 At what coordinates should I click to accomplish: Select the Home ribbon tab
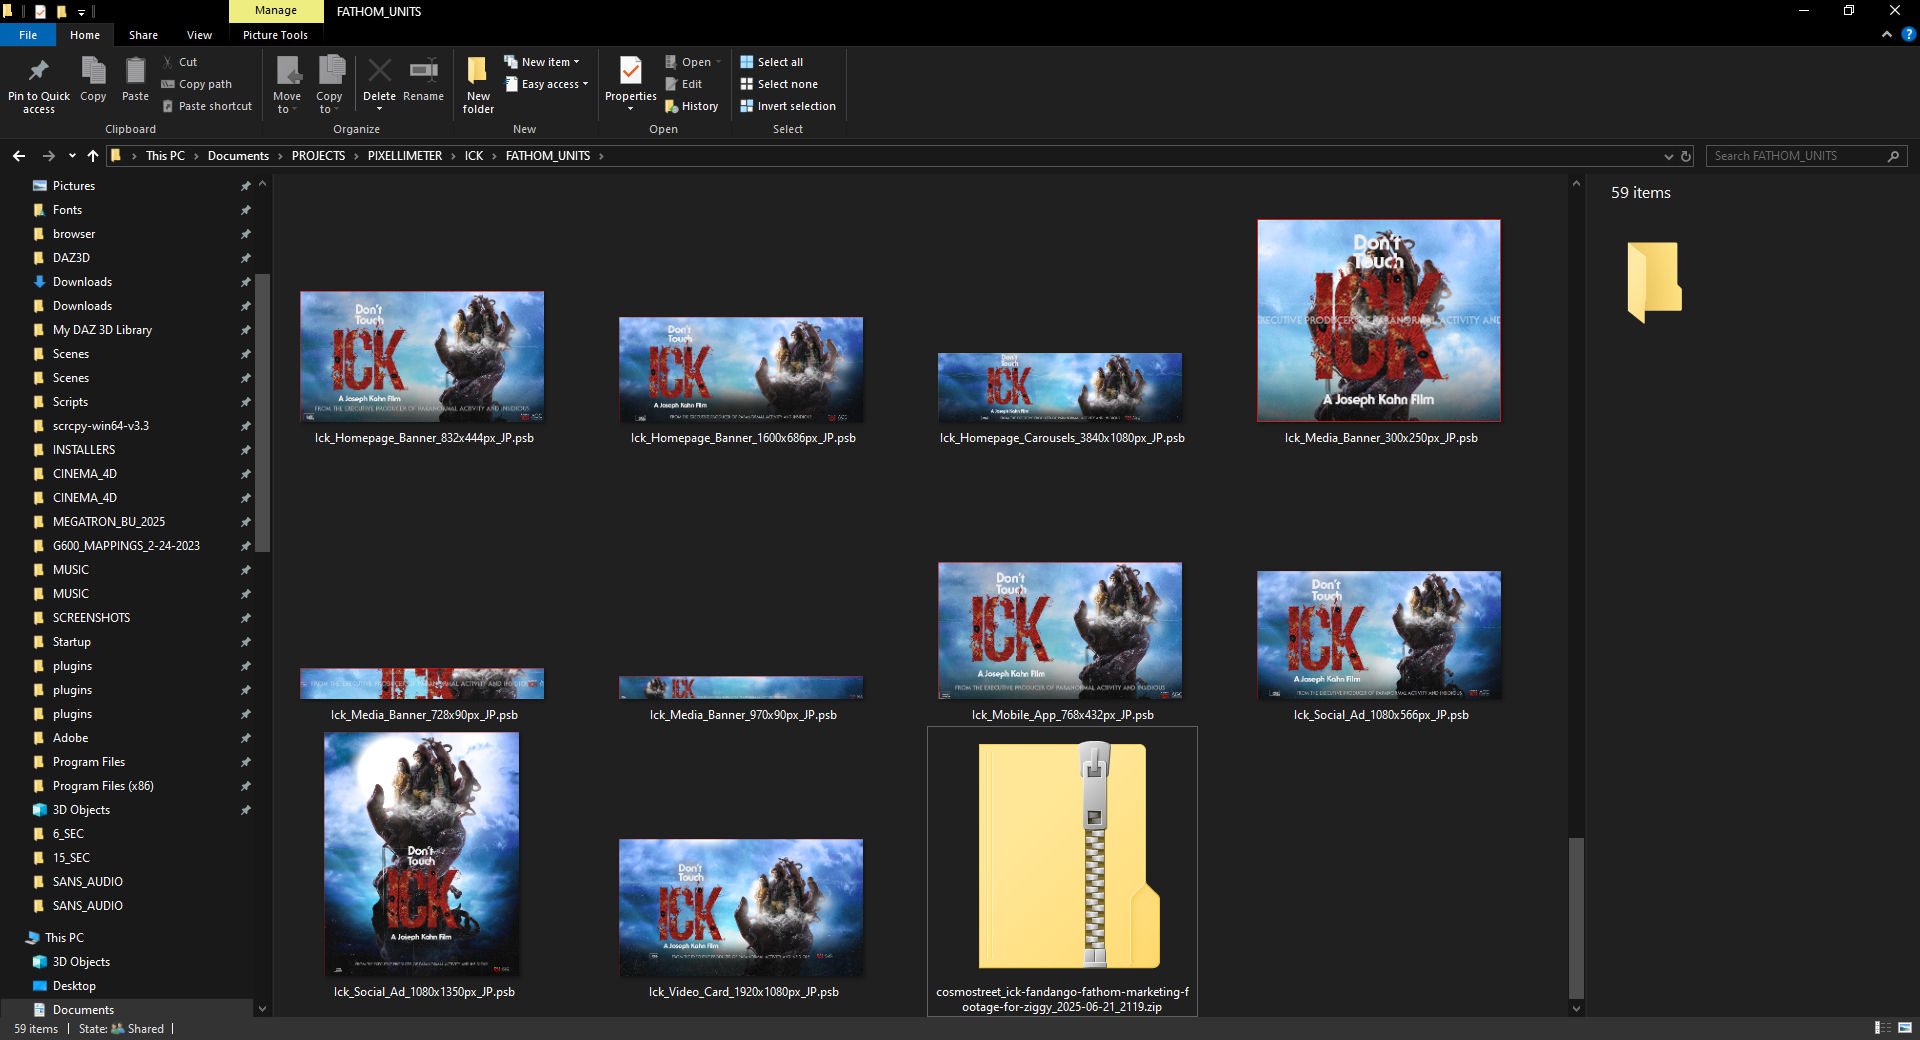[x=85, y=35]
